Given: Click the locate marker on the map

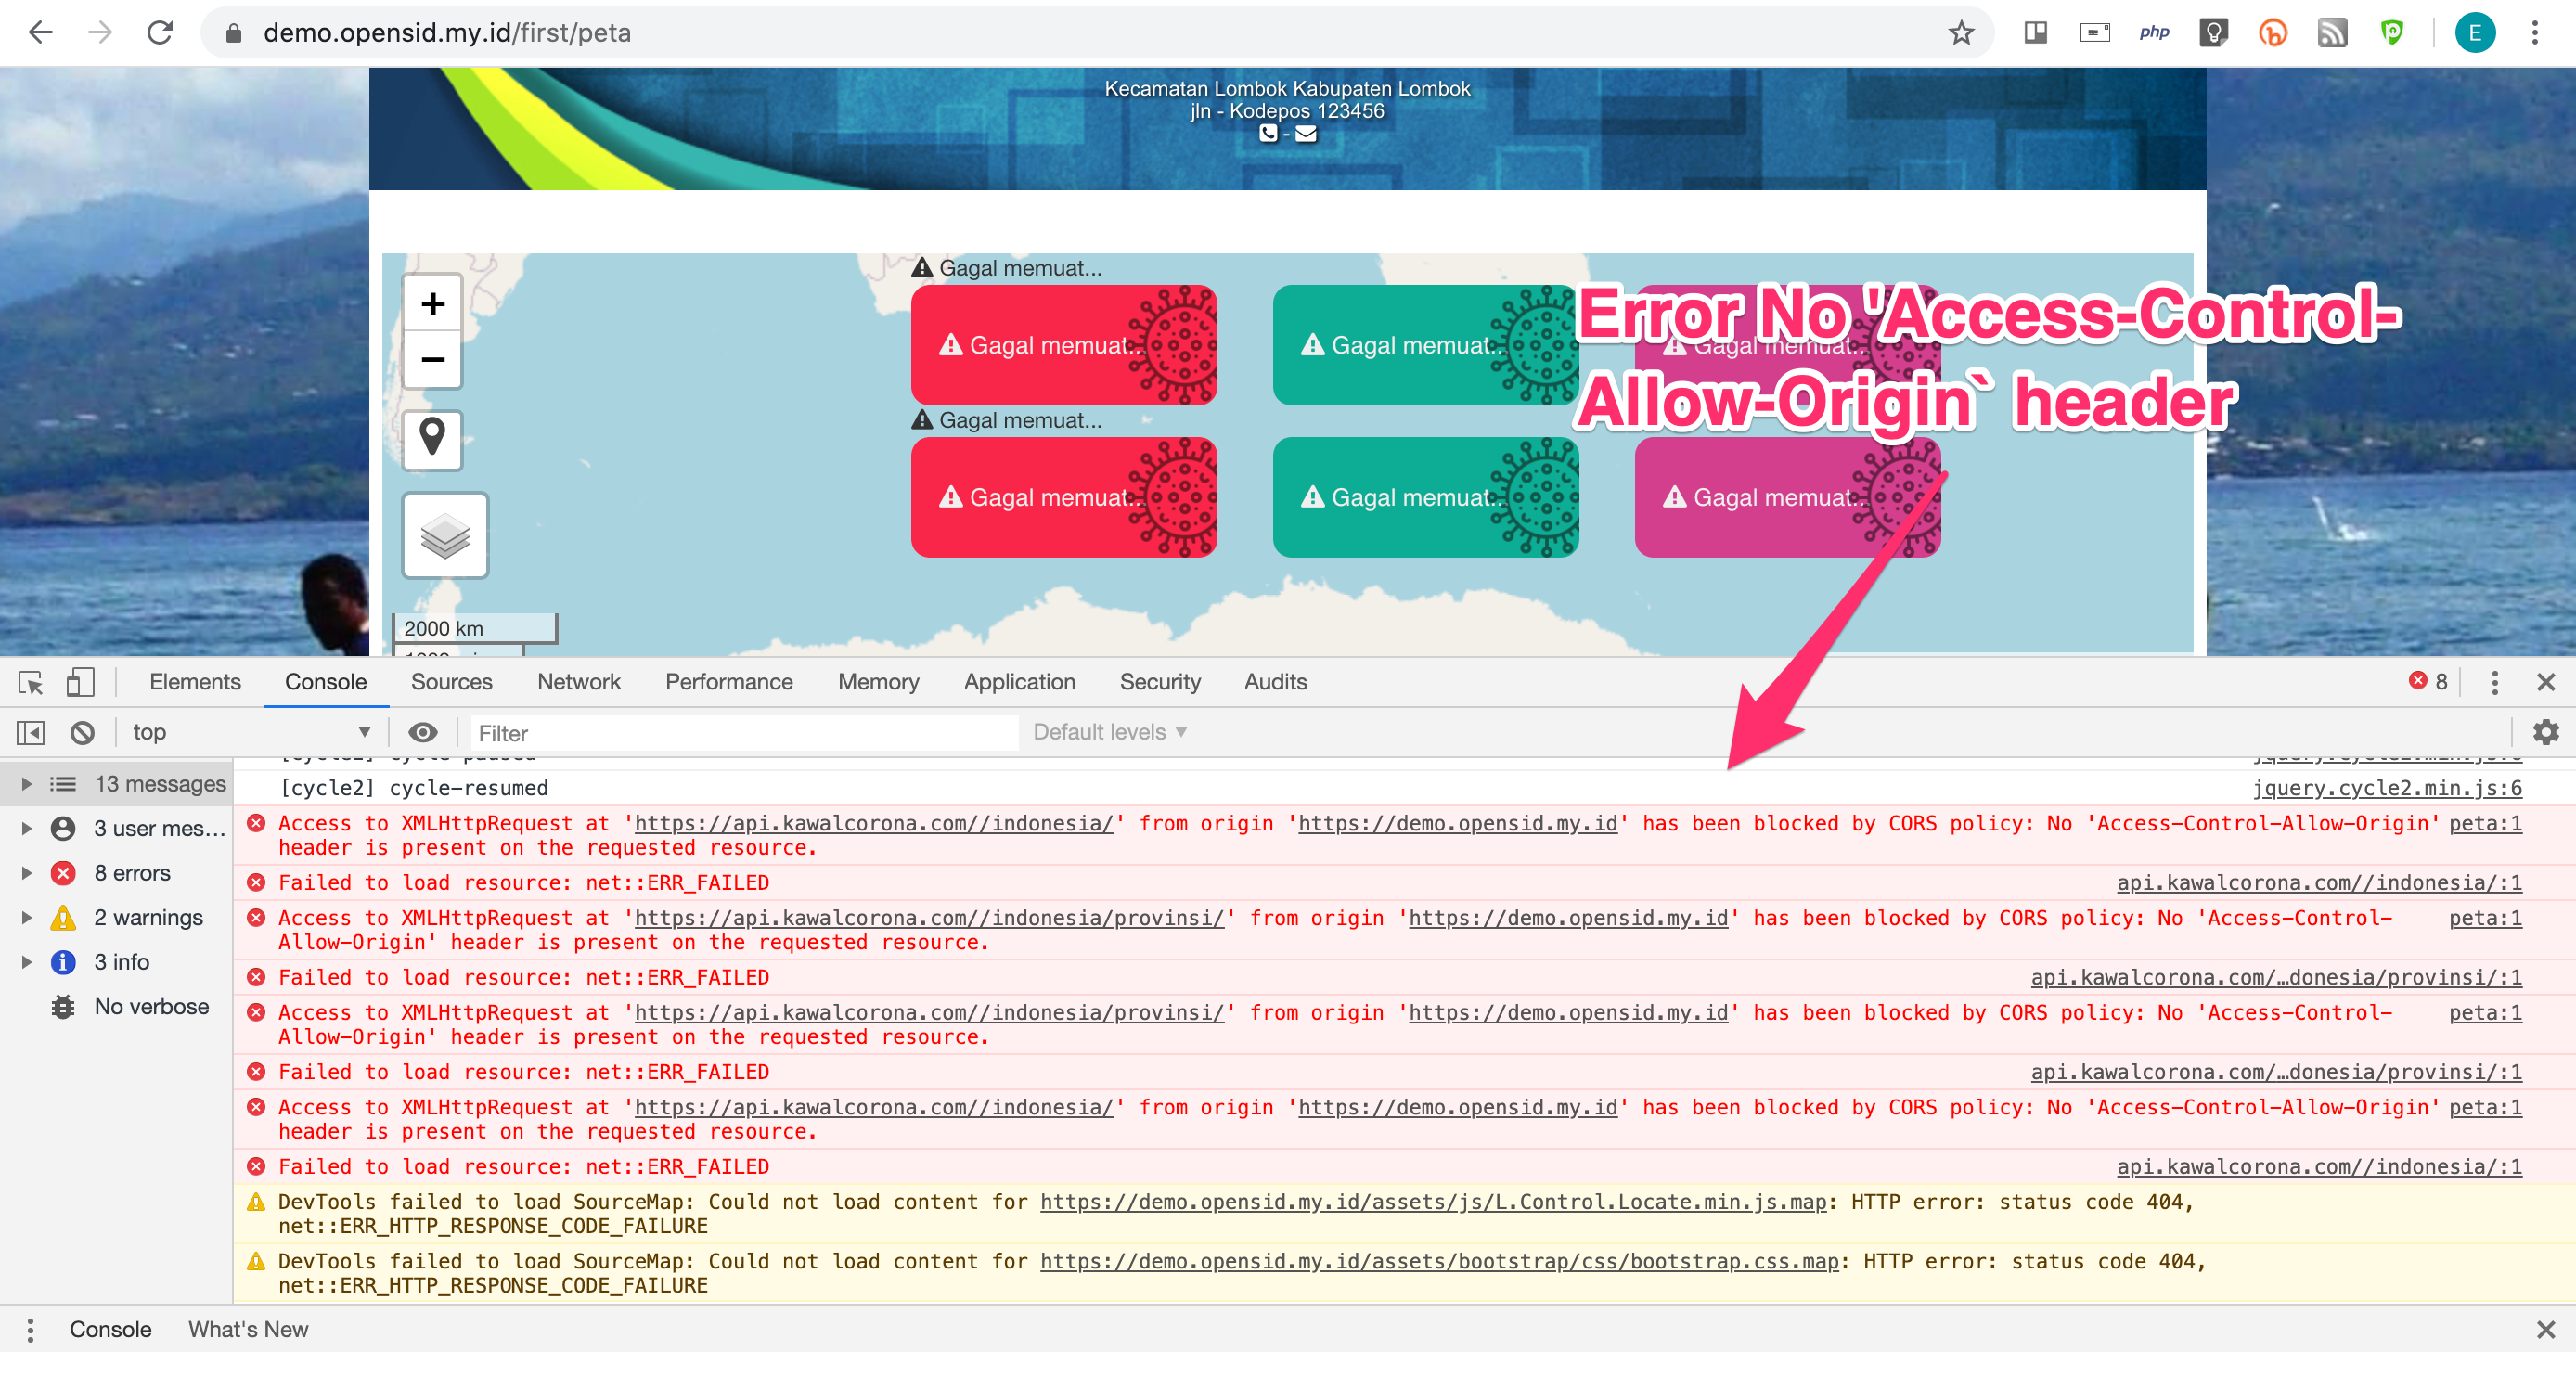Looking at the screenshot, I should (432, 440).
